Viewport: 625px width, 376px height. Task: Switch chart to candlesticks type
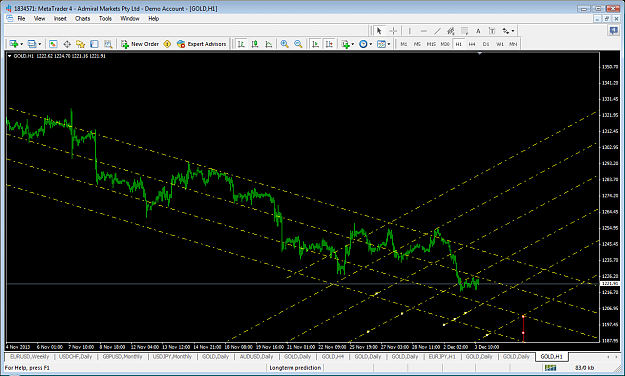coord(255,44)
